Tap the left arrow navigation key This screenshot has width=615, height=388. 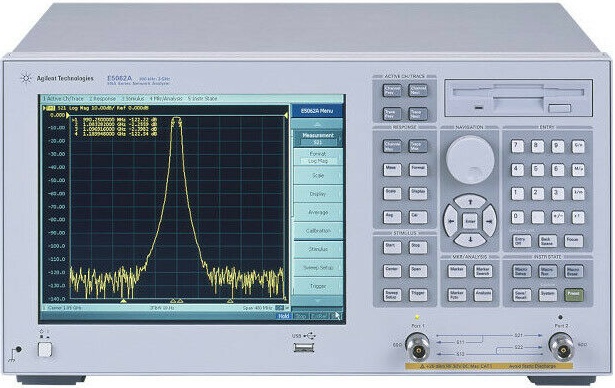[x=451, y=221]
